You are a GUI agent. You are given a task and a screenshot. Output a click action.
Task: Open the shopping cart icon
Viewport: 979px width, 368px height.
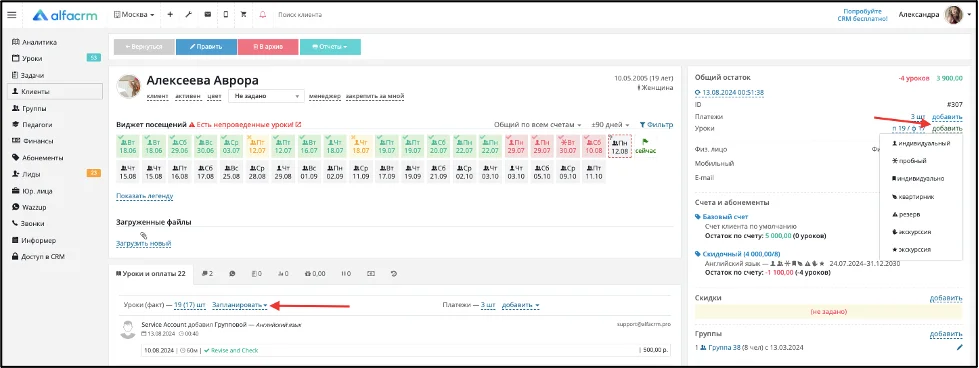[x=244, y=14]
